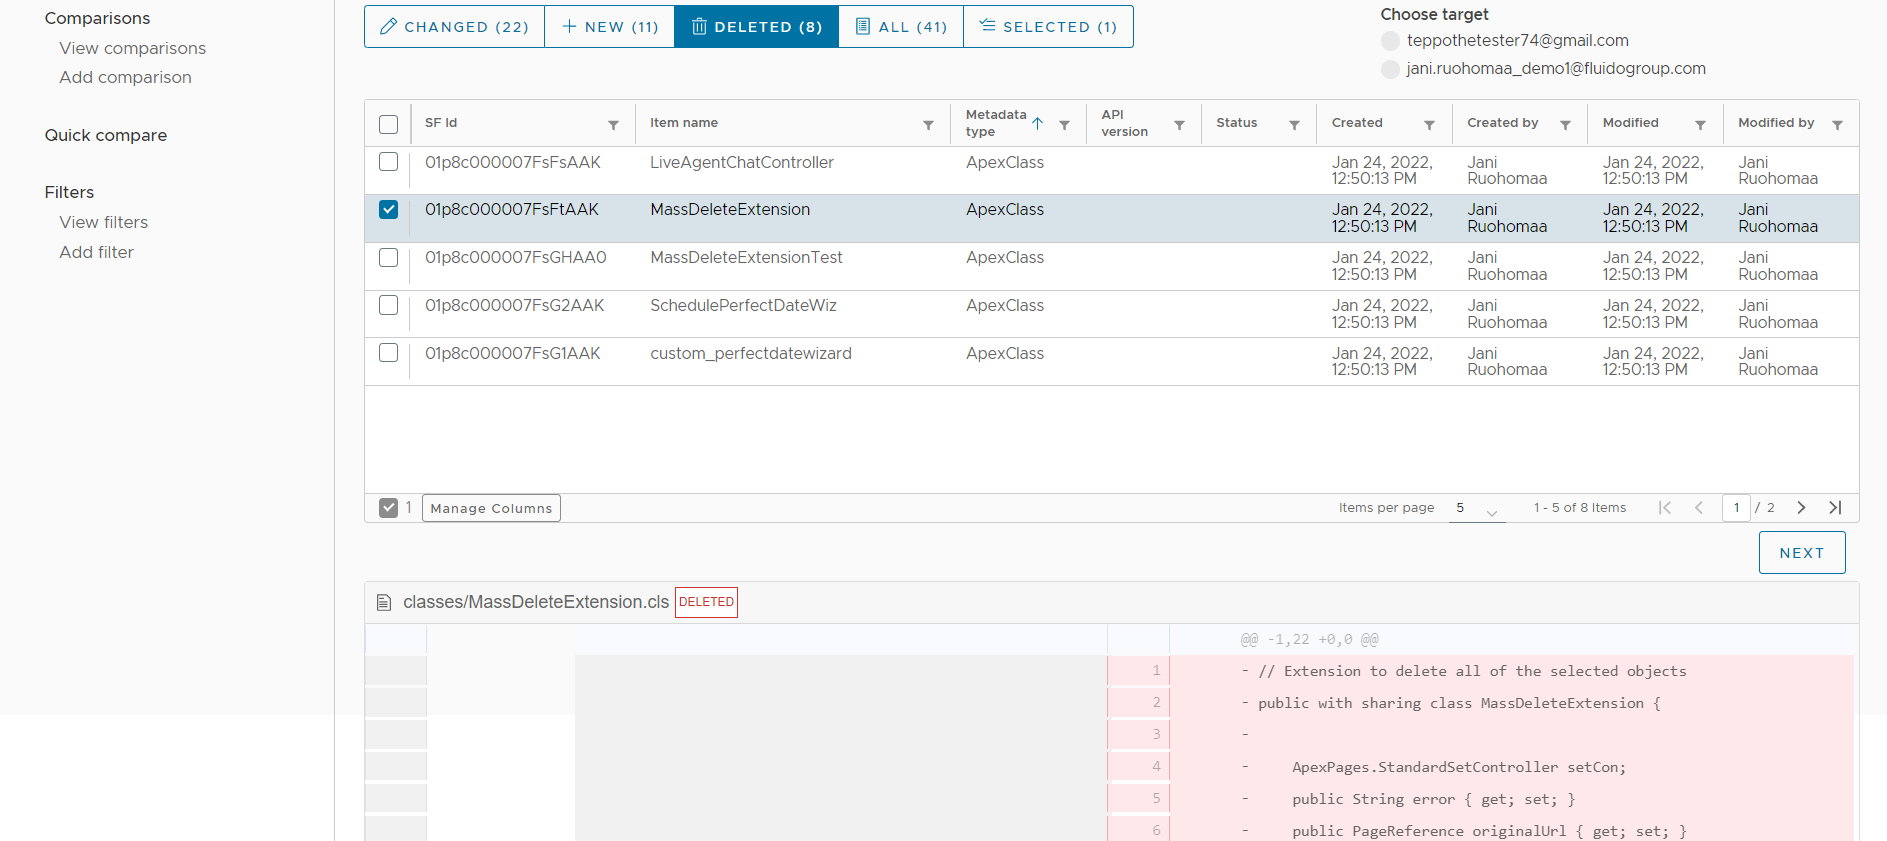Switch to the New (11) tab
The width and height of the screenshot is (1887, 841).
(609, 27)
